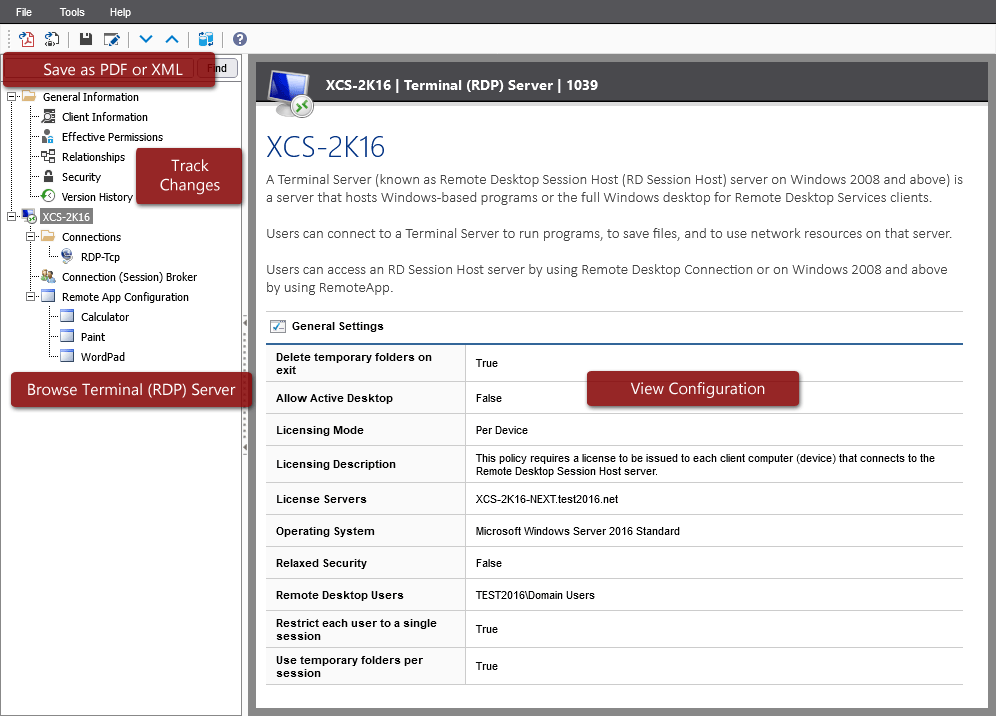
Task: Click 'Restrict each user to a single session' label
Action: tap(356, 630)
